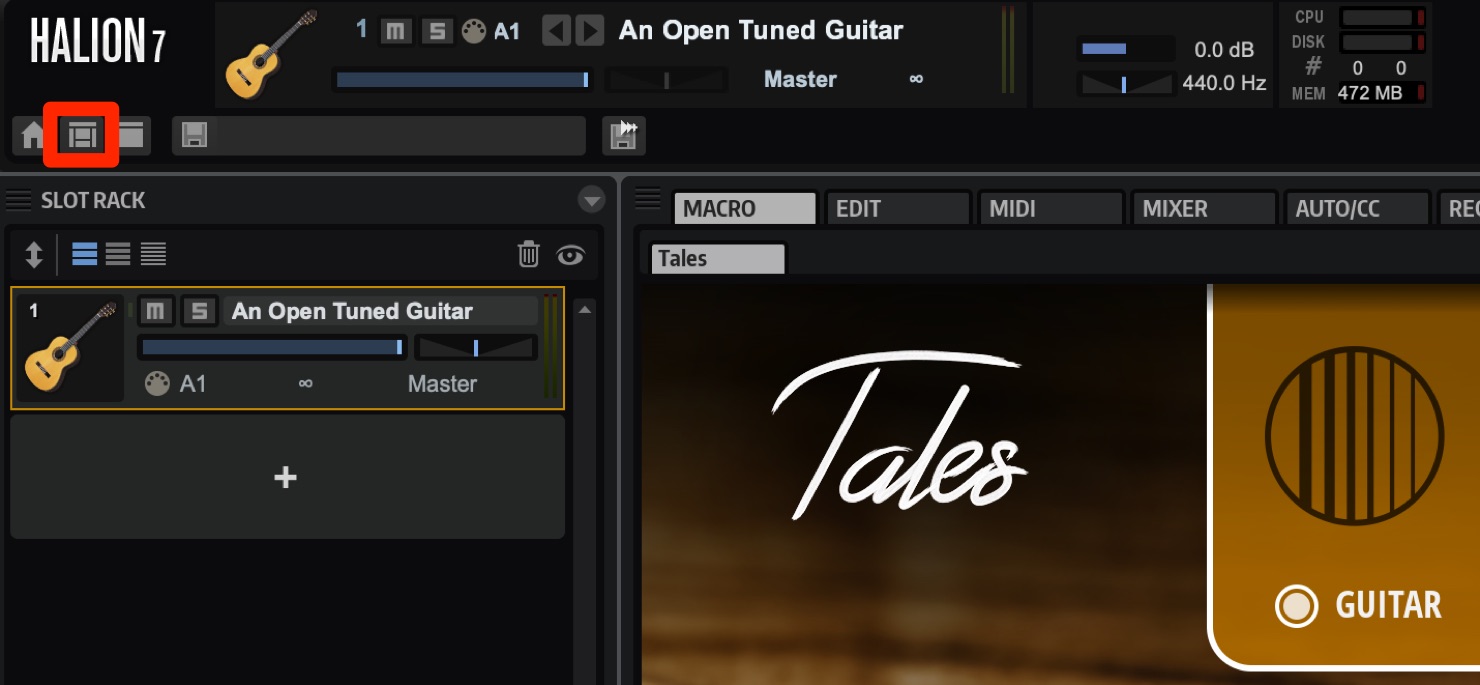Load the next program with the right arrow
Screen dimensions: 1480x685
coord(590,31)
